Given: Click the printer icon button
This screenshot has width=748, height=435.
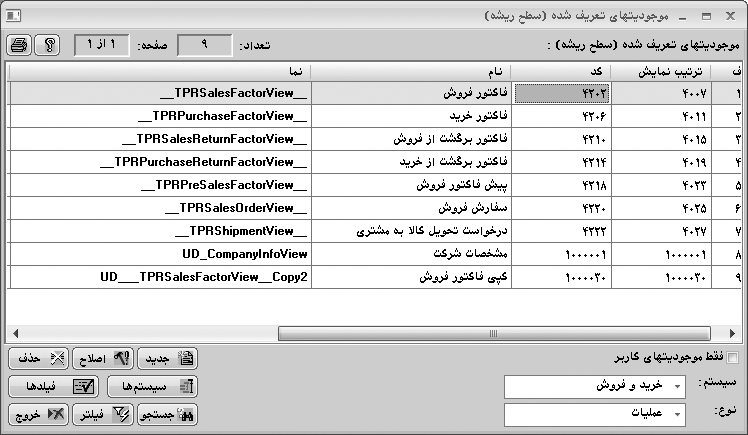Looking at the screenshot, I should pyautogui.click(x=19, y=46).
